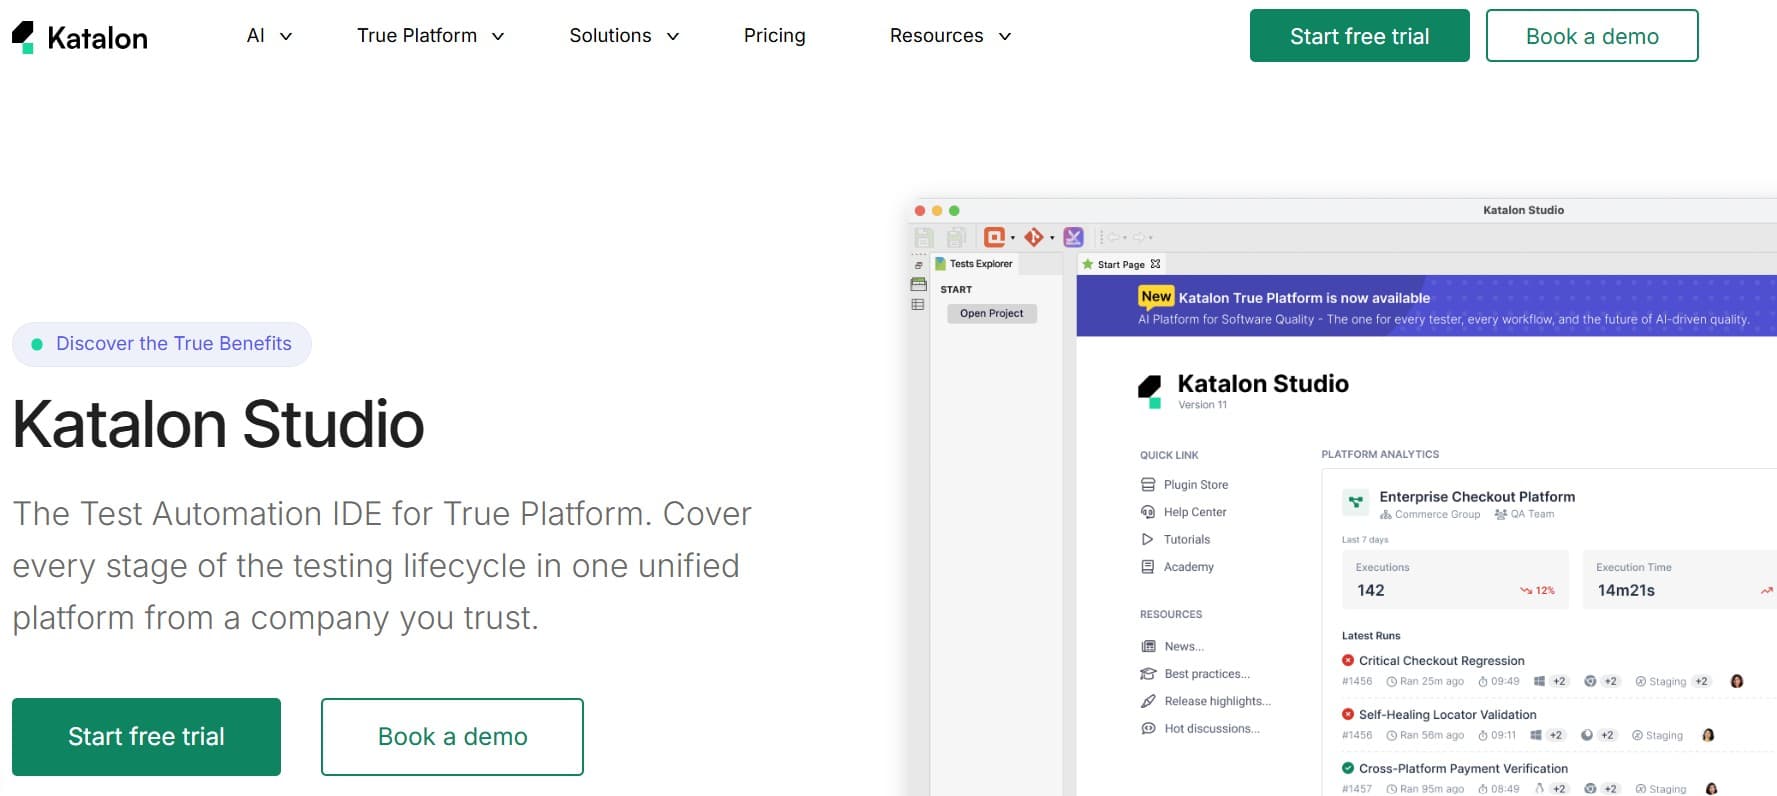Click the restore icon on the left sidebar strip

(918, 265)
